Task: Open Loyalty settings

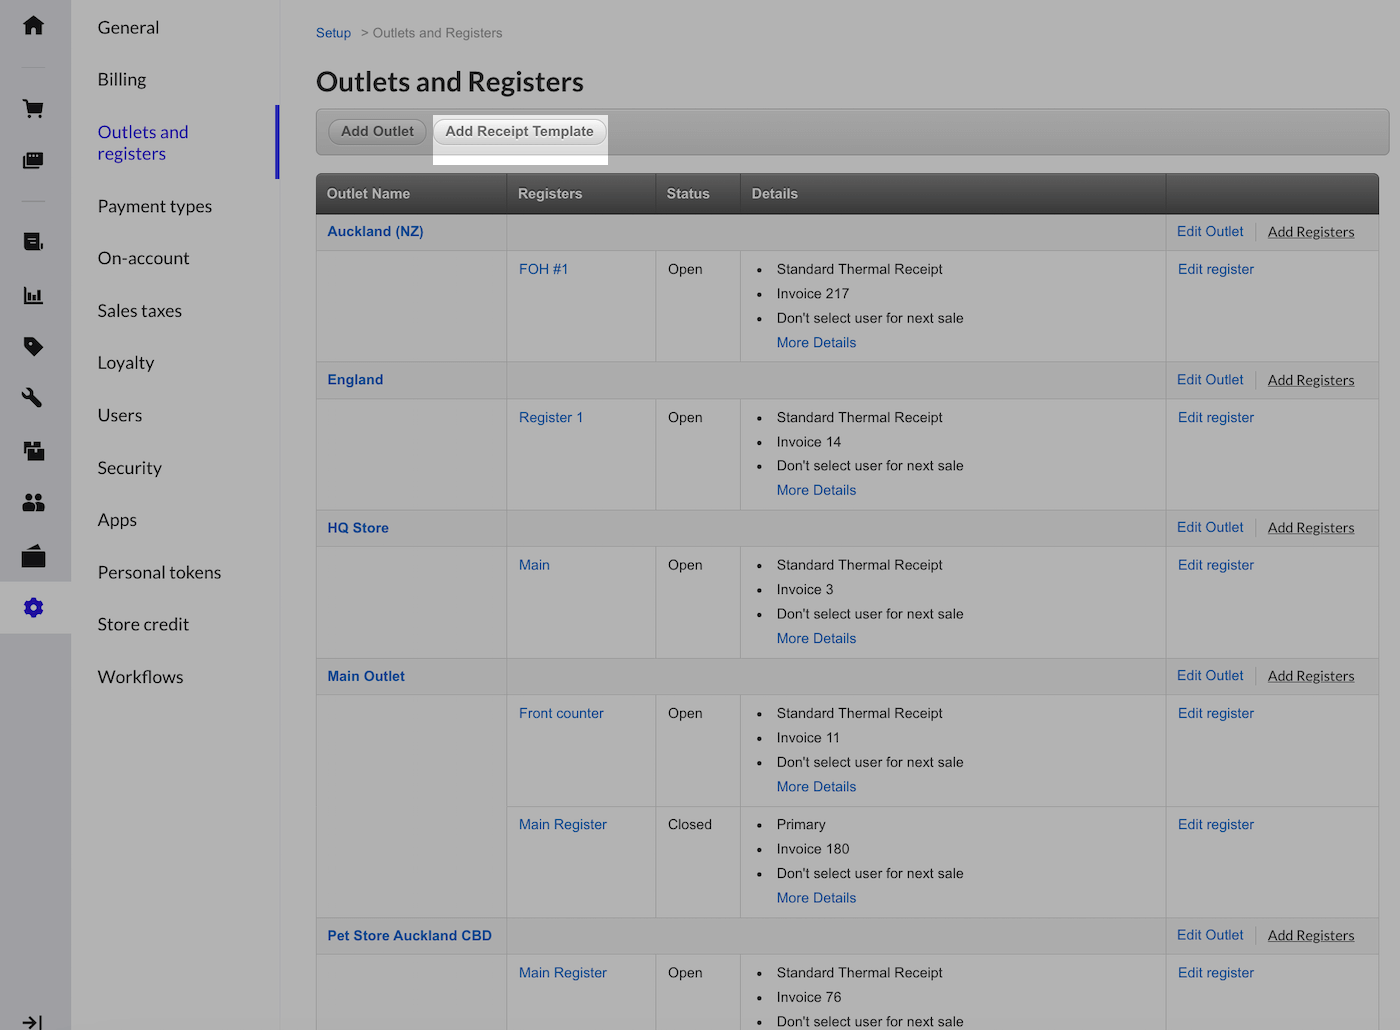Action: click(x=126, y=363)
